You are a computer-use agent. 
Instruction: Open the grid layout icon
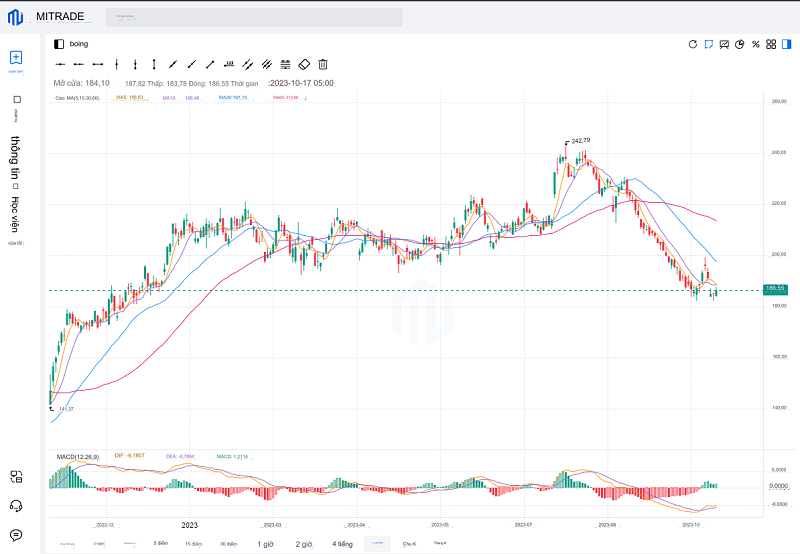click(771, 44)
